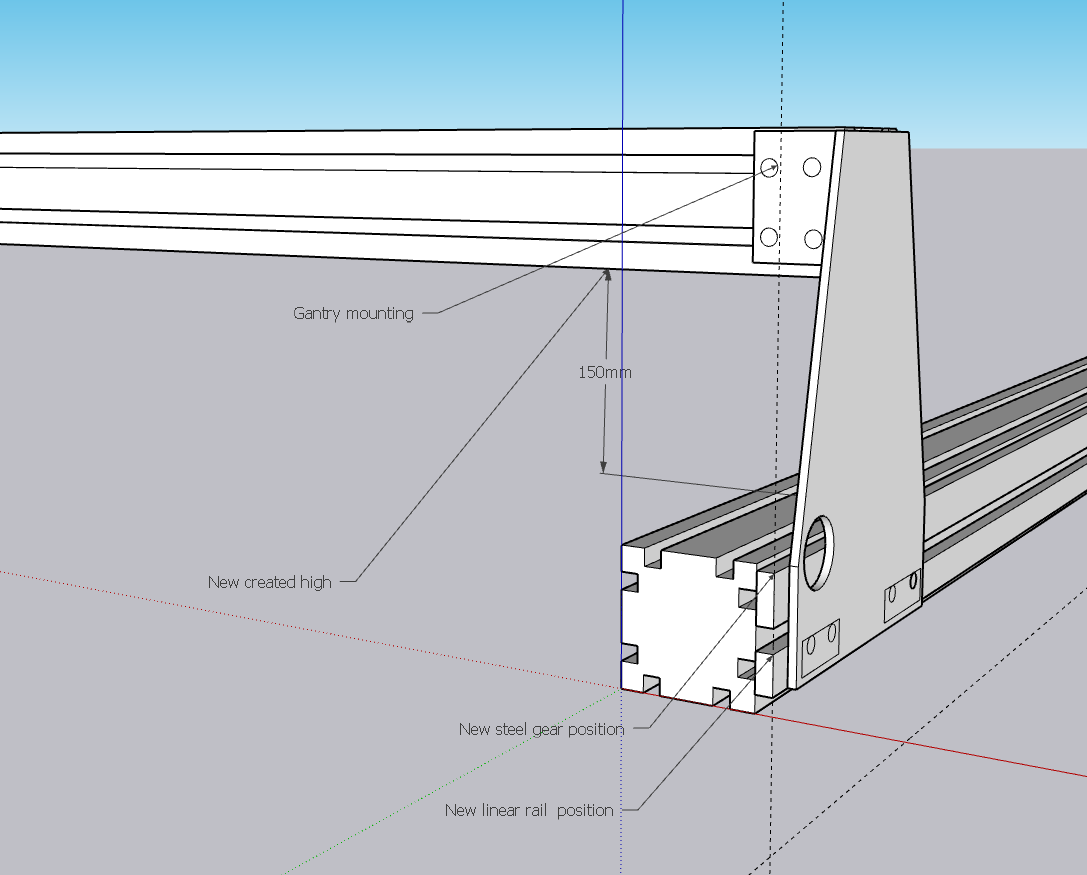This screenshot has height=875, width=1087.
Task: Select the "New created high" label
Action: (x=270, y=581)
